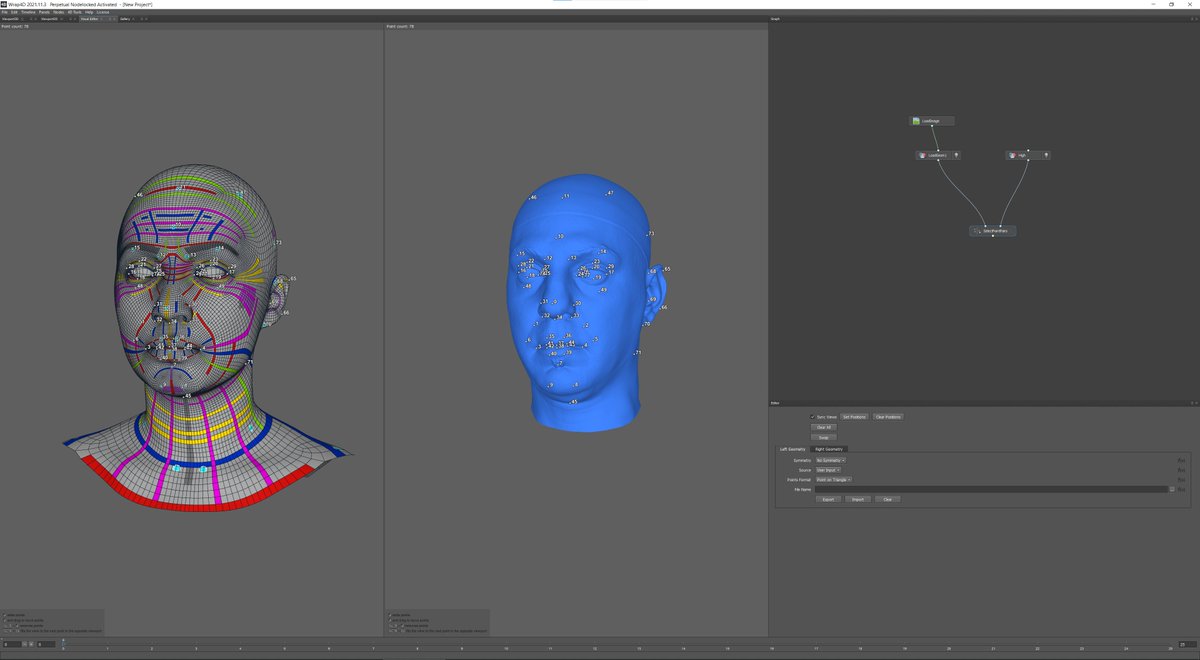The height and width of the screenshot is (660, 1200).
Task: Open the Edit menu
Action: click(14, 12)
